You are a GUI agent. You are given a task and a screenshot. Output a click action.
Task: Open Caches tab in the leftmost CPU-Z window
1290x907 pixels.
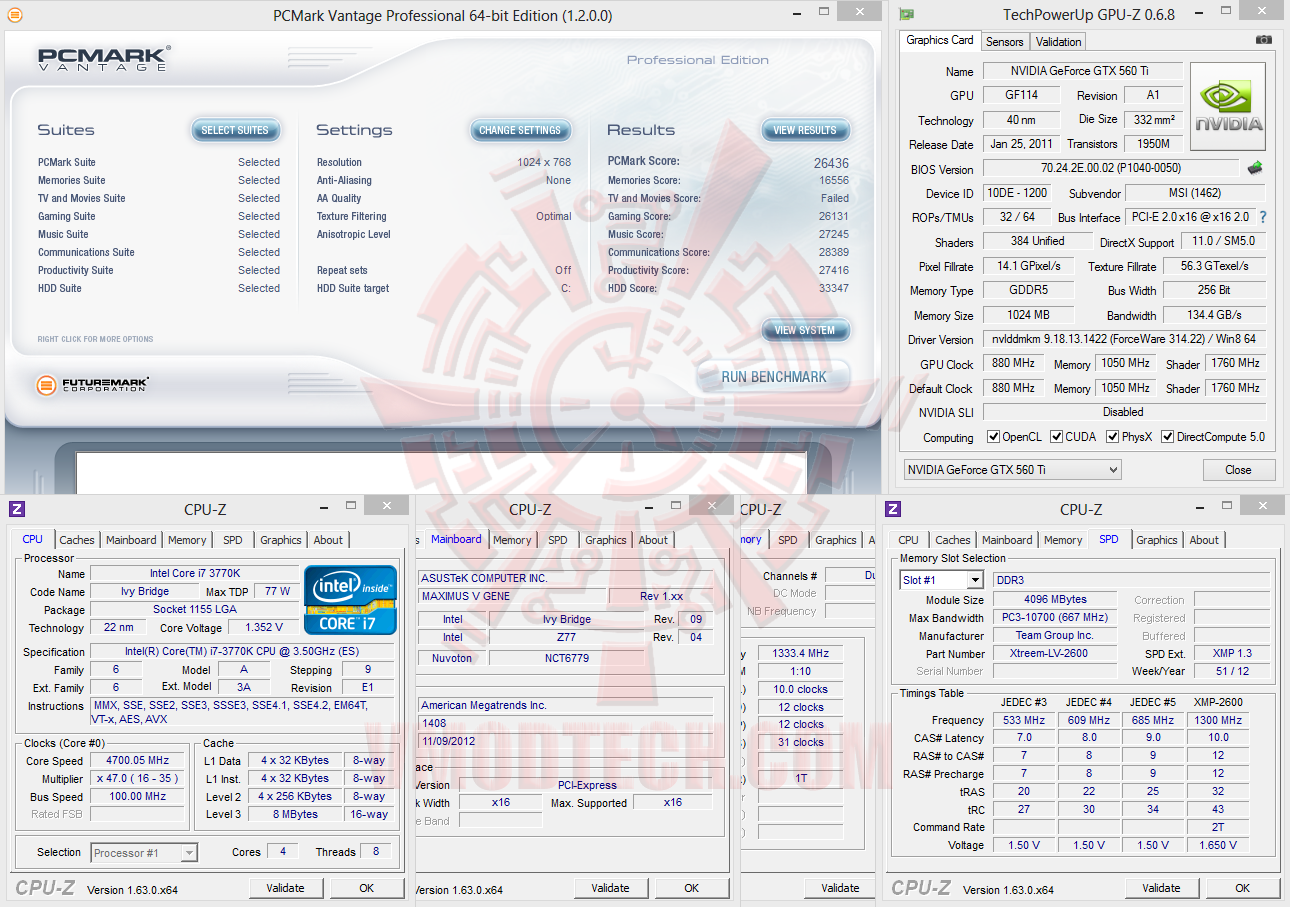77,540
